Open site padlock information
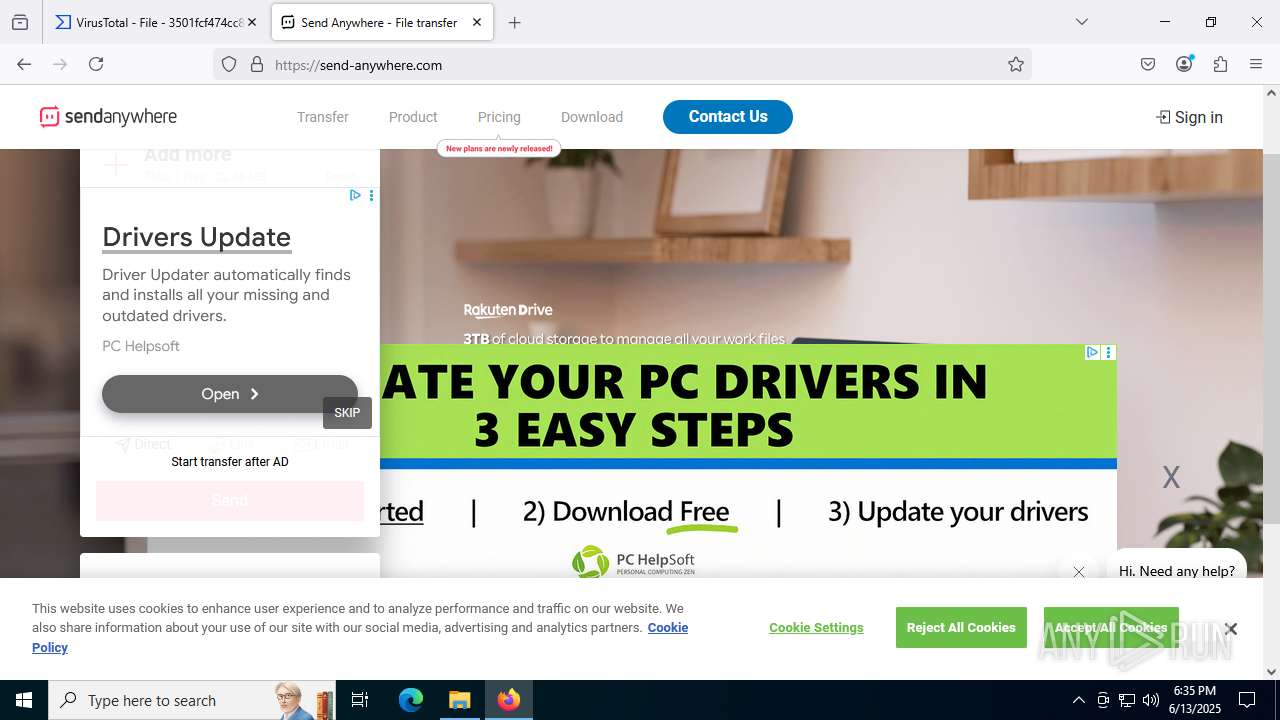Viewport: 1280px width, 720px height. click(257, 64)
